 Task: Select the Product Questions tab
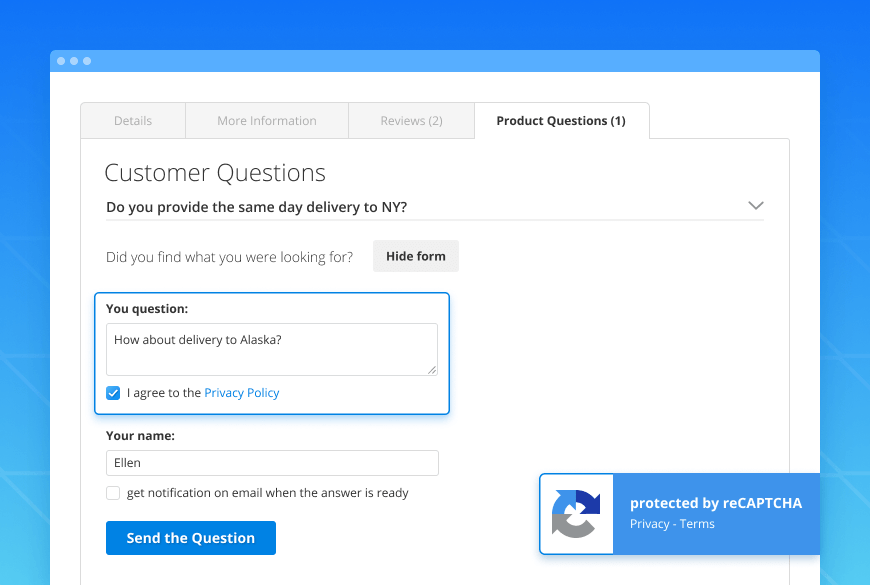[561, 120]
